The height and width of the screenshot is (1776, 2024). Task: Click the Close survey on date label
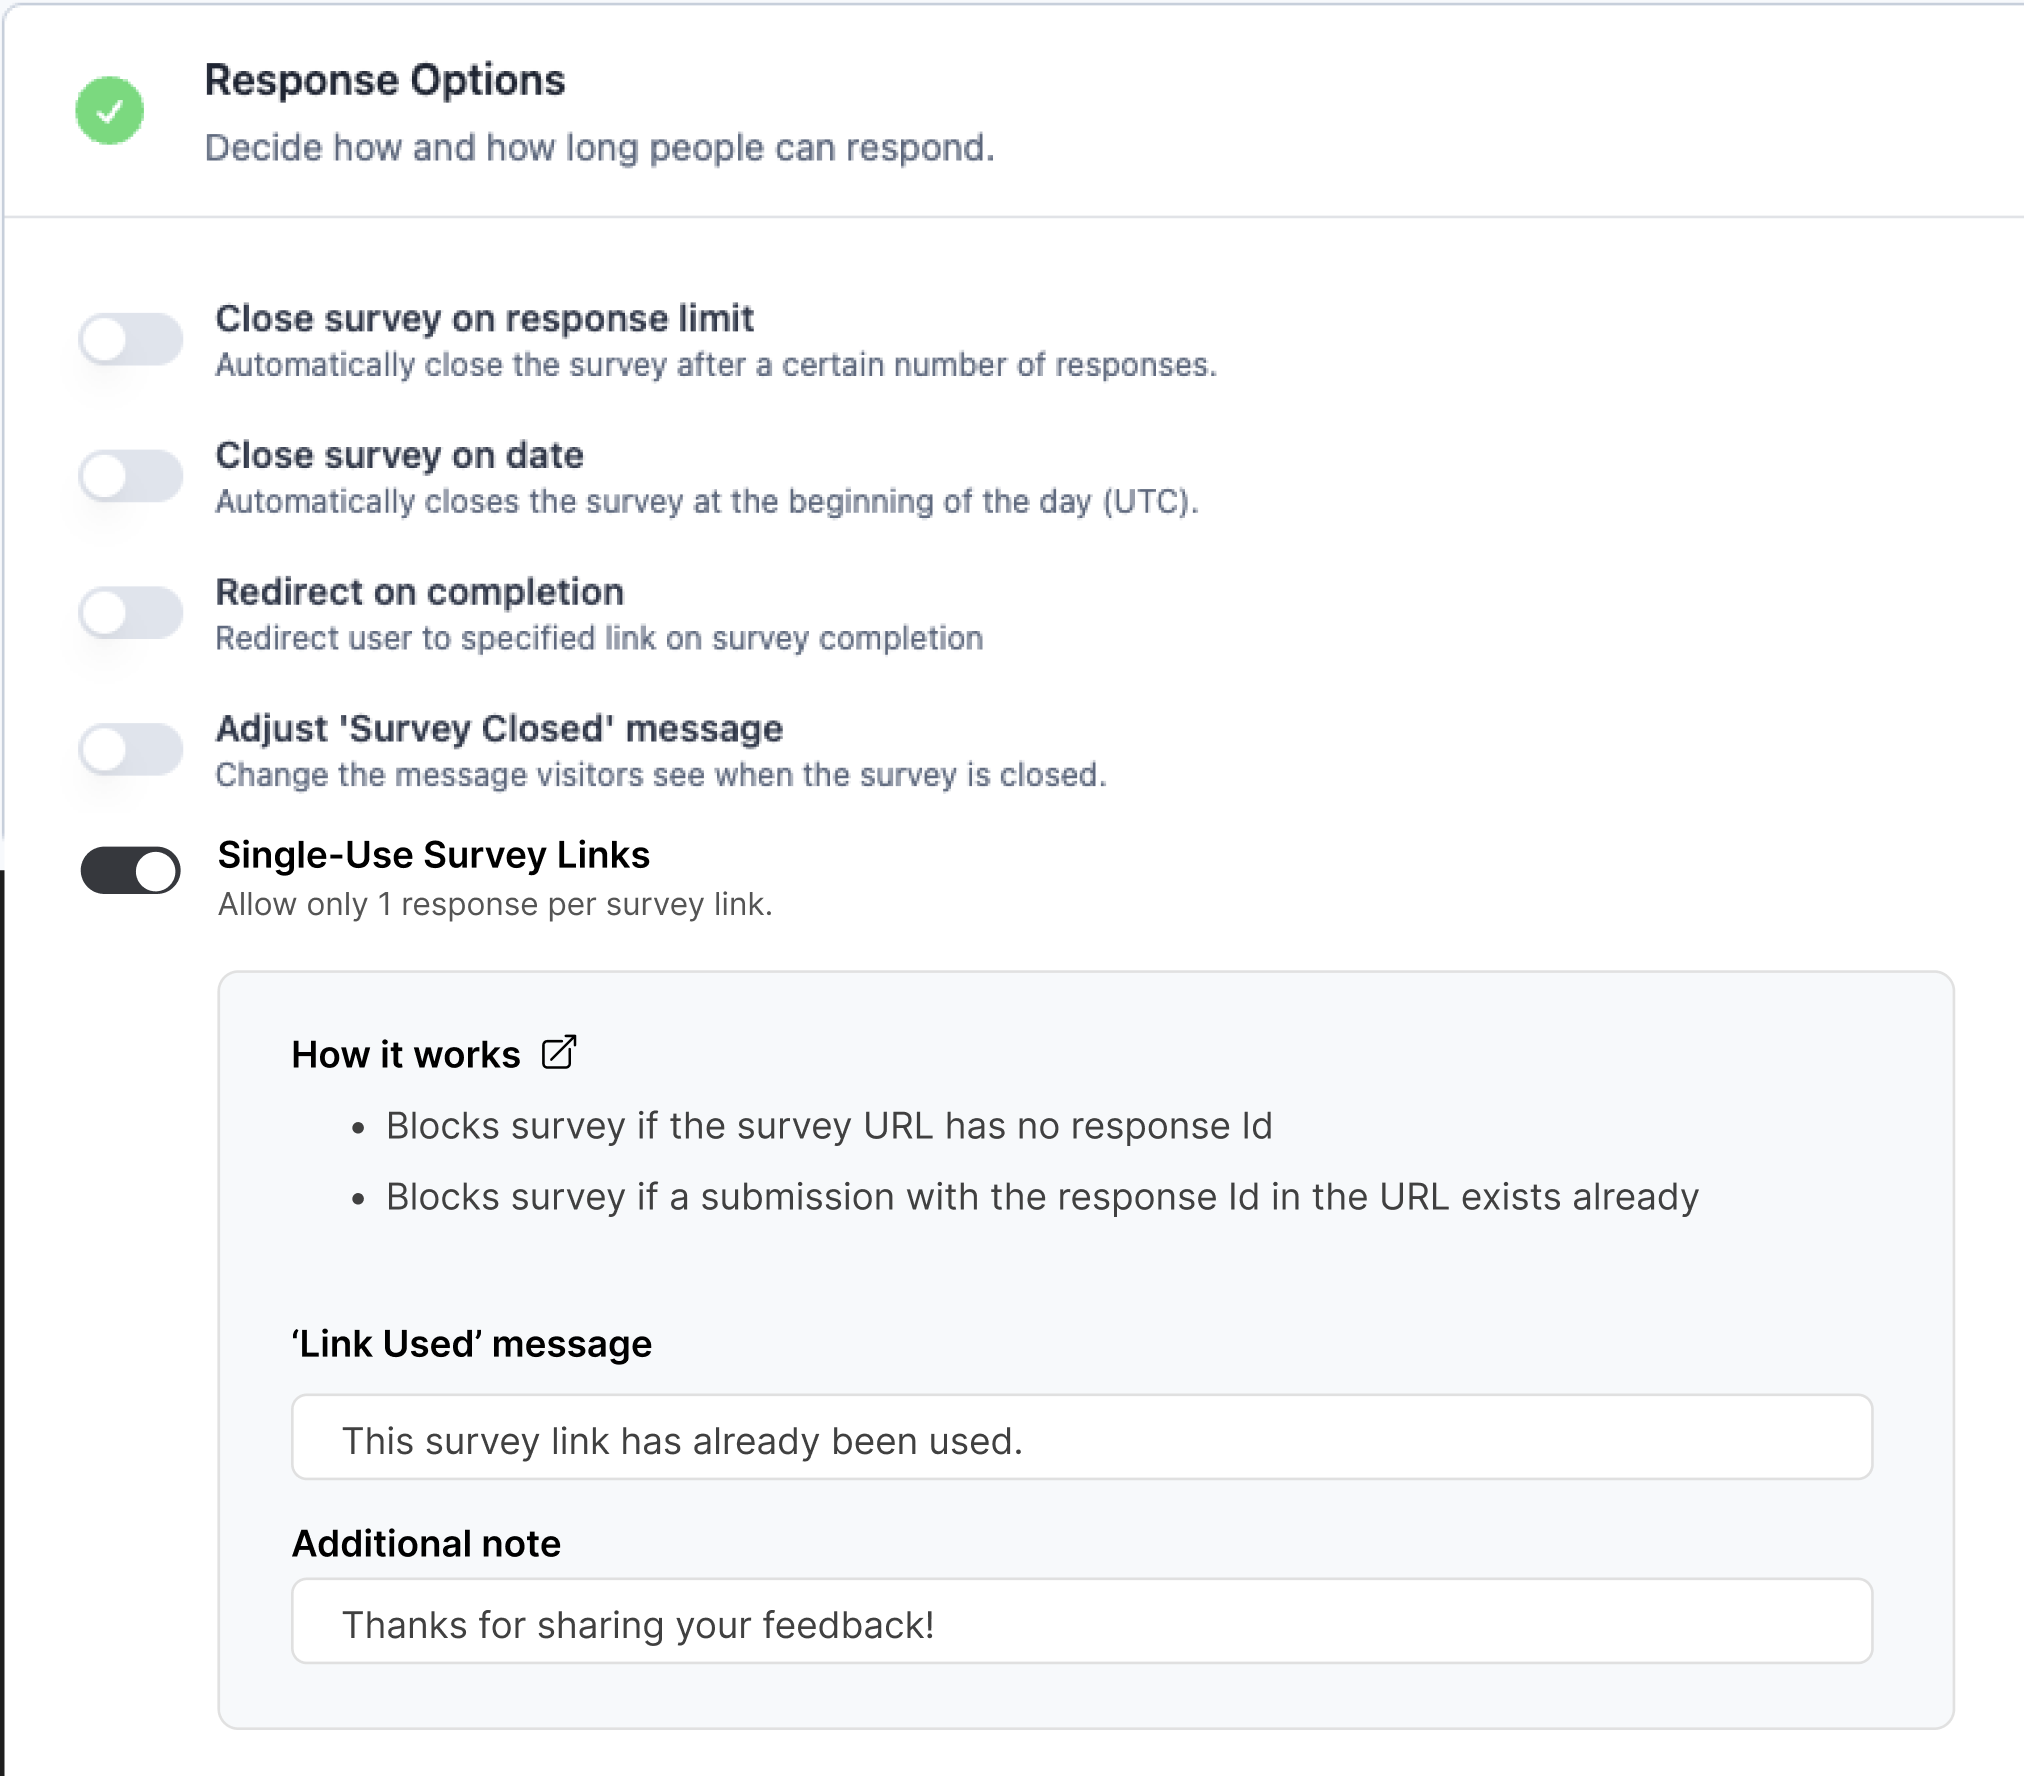(x=400, y=455)
